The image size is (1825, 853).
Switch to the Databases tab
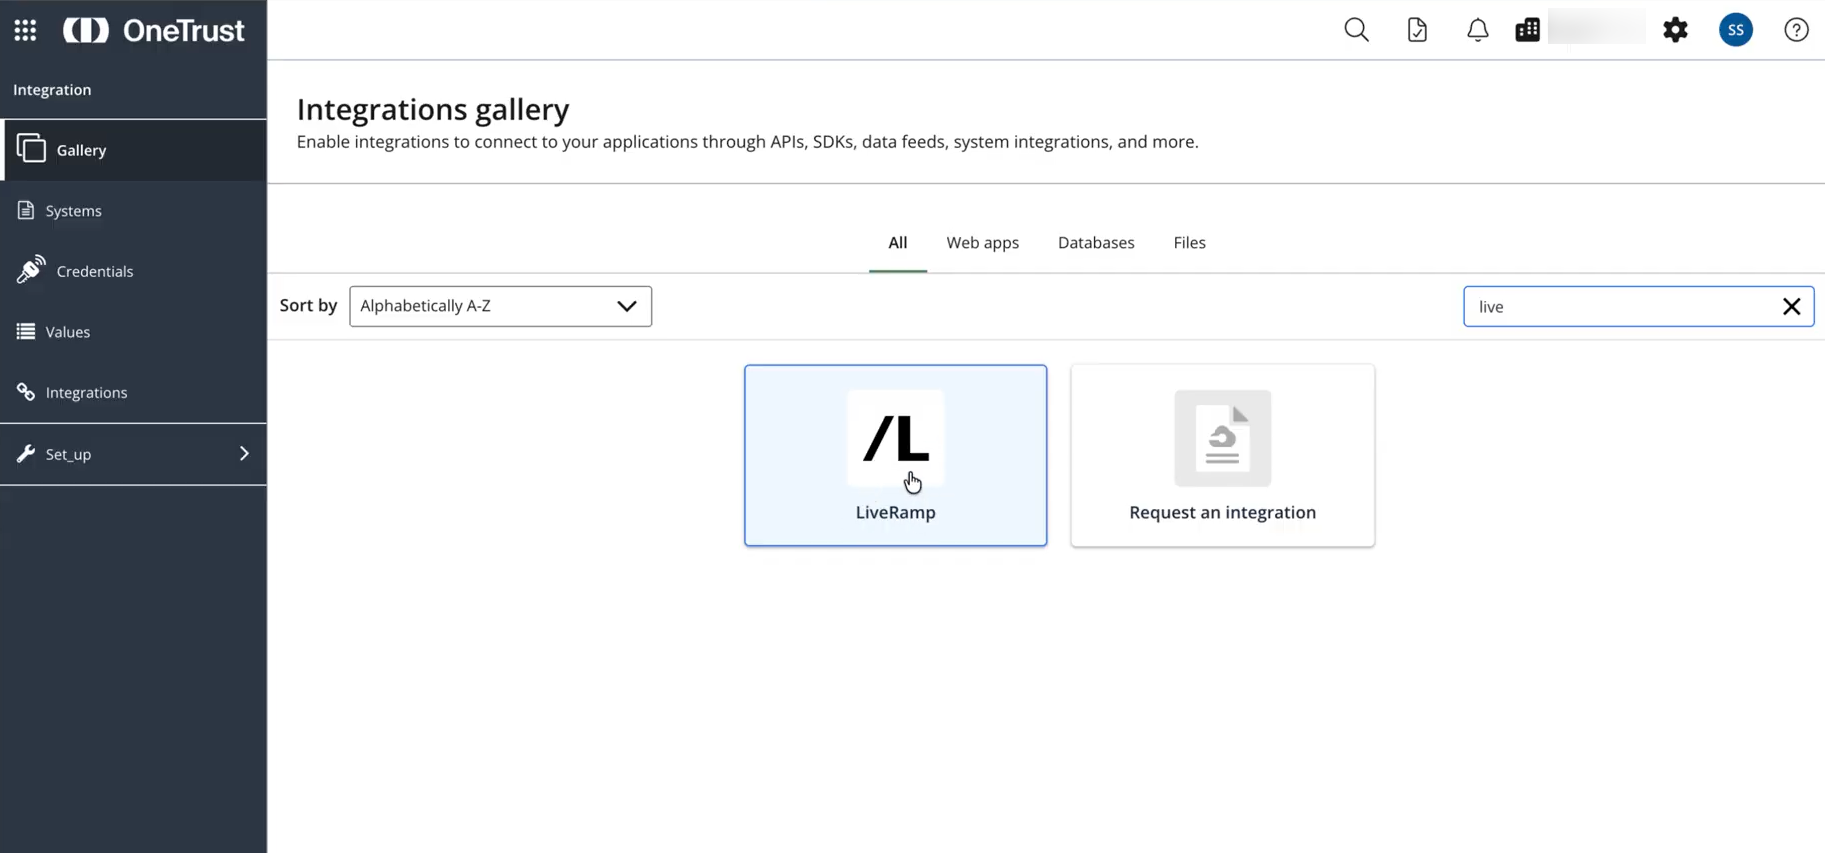tap(1096, 243)
